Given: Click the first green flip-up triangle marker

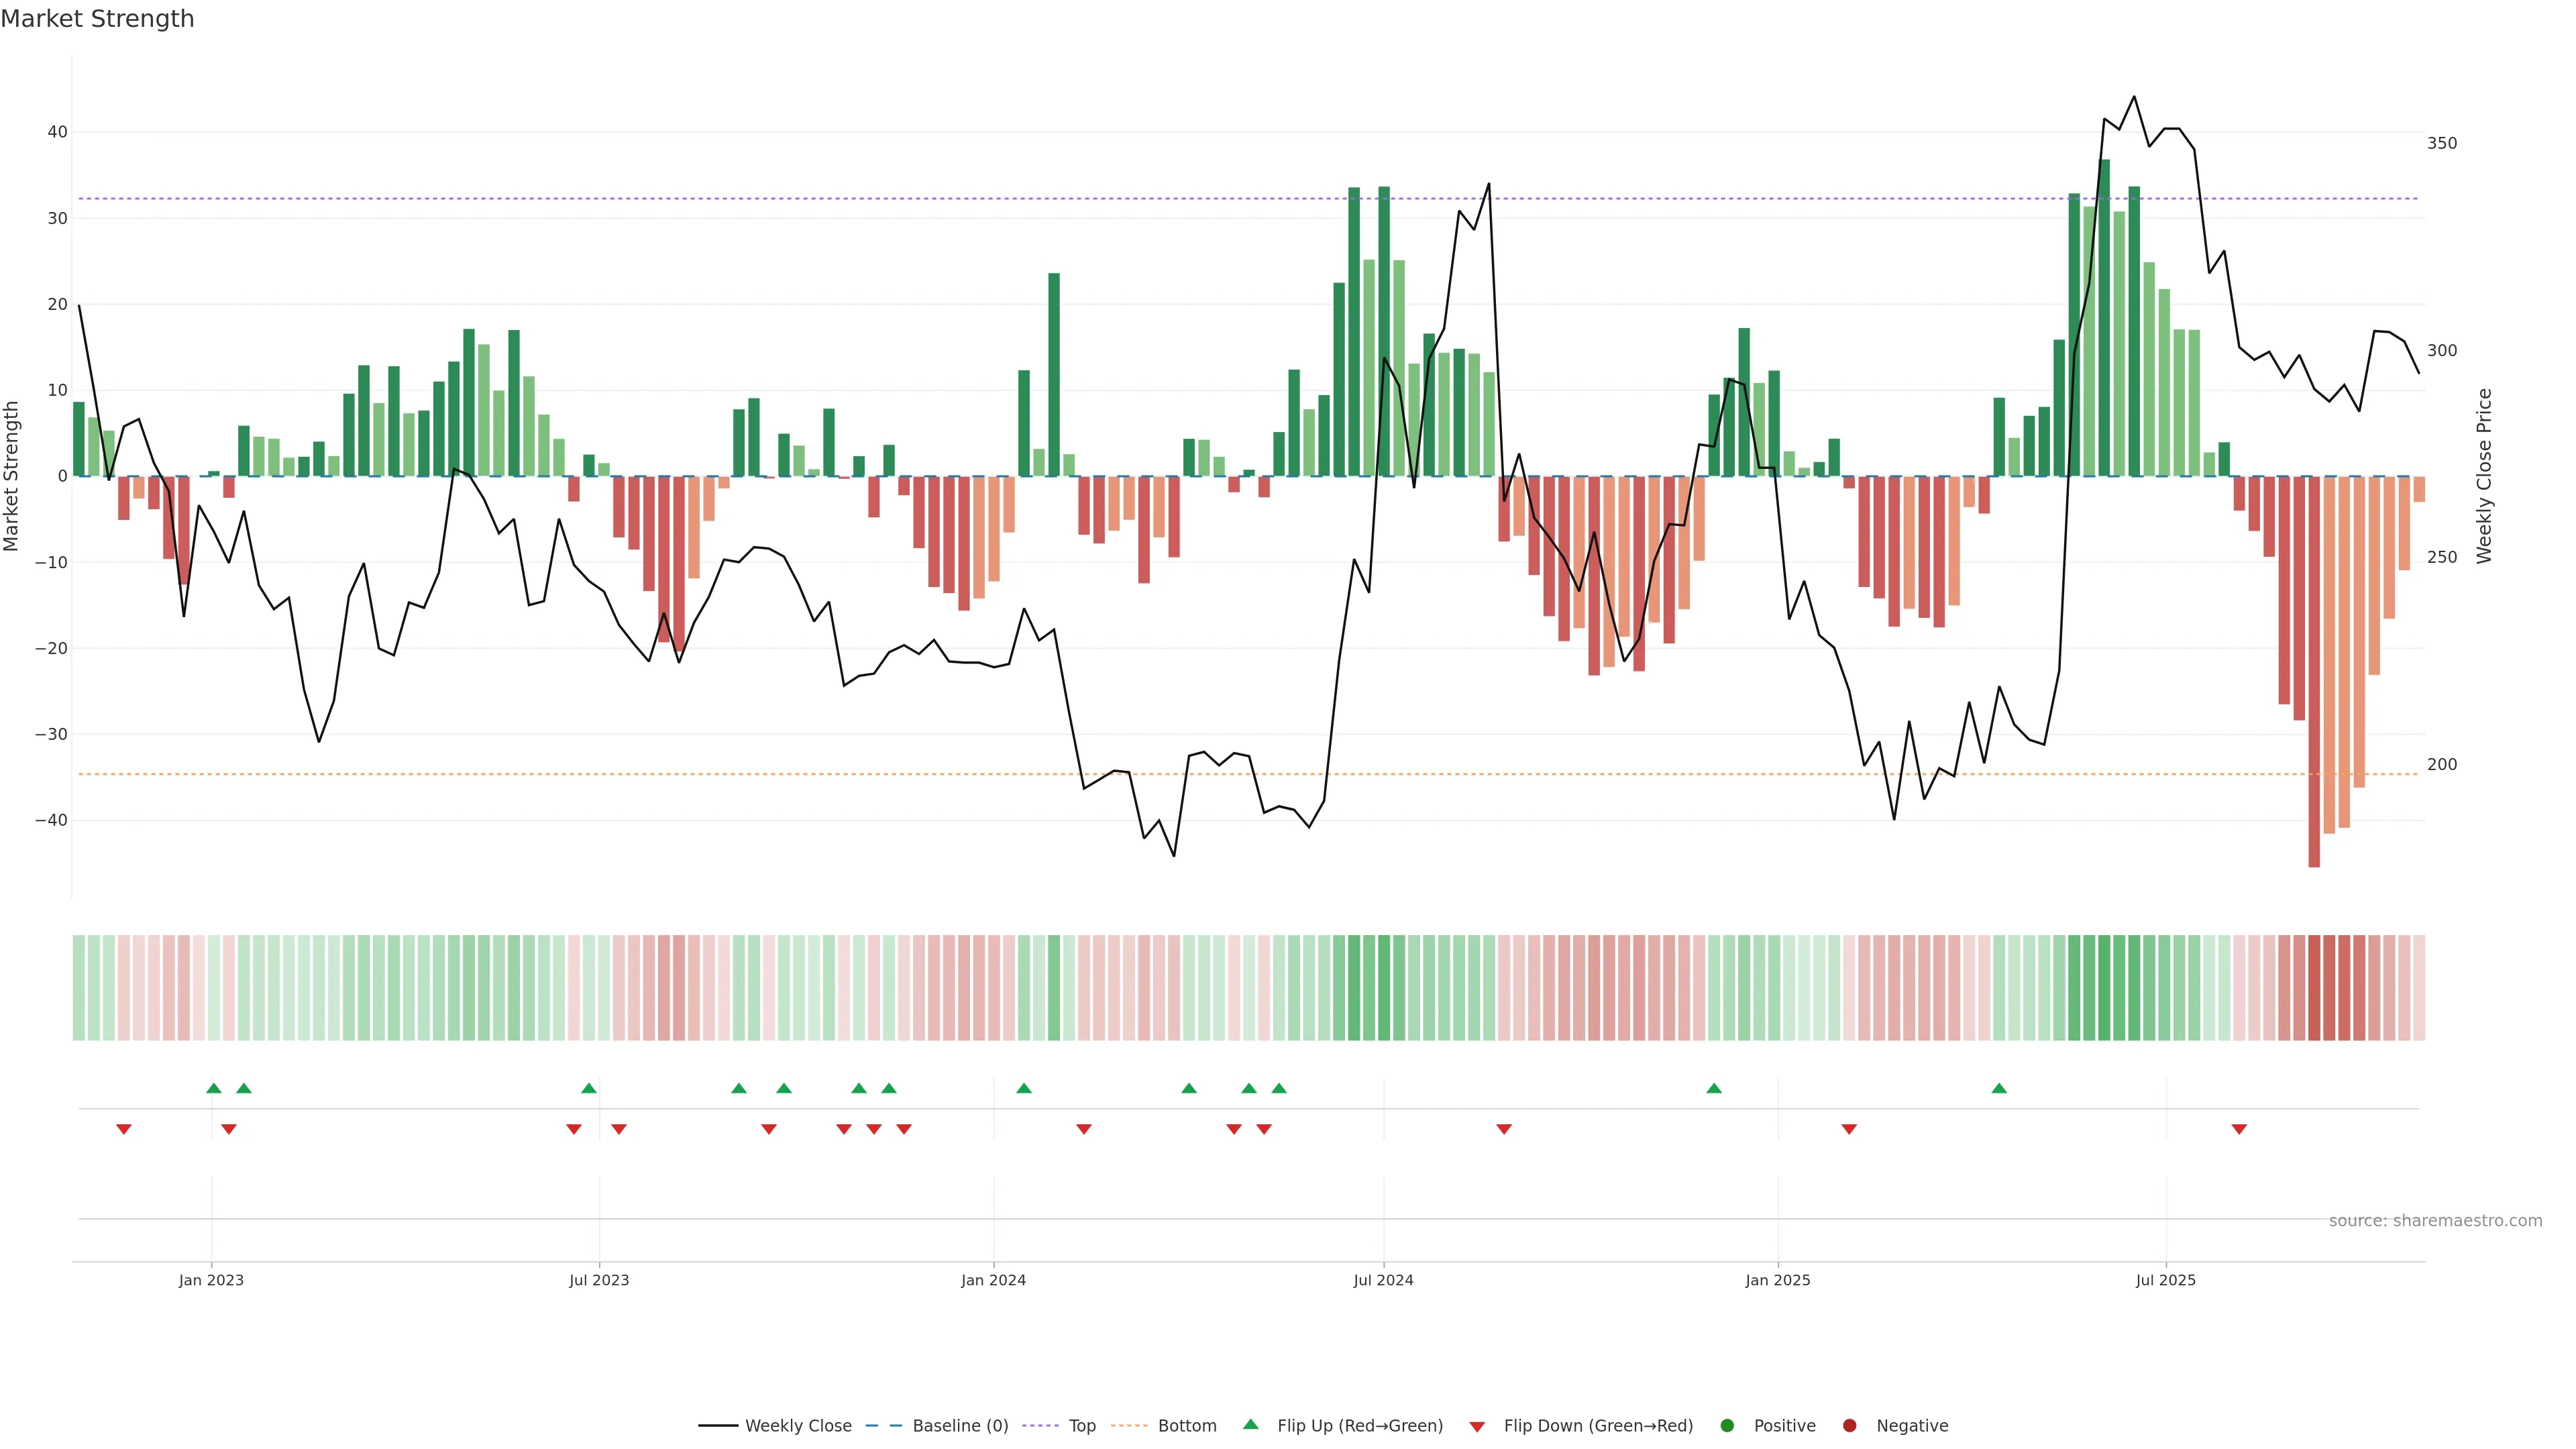Looking at the screenshot, I should click(213, 1088).
